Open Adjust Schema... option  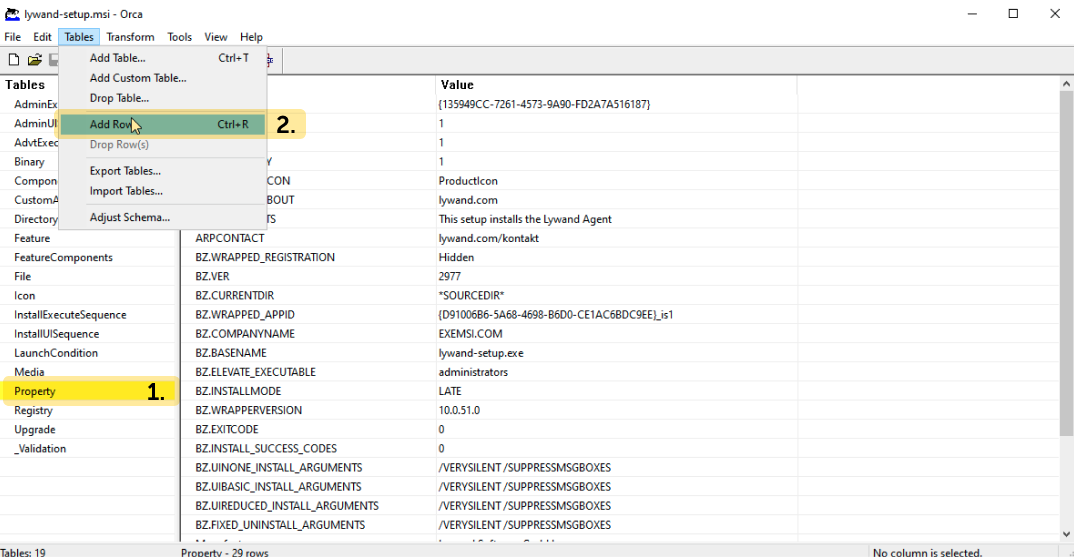(129, 217)
